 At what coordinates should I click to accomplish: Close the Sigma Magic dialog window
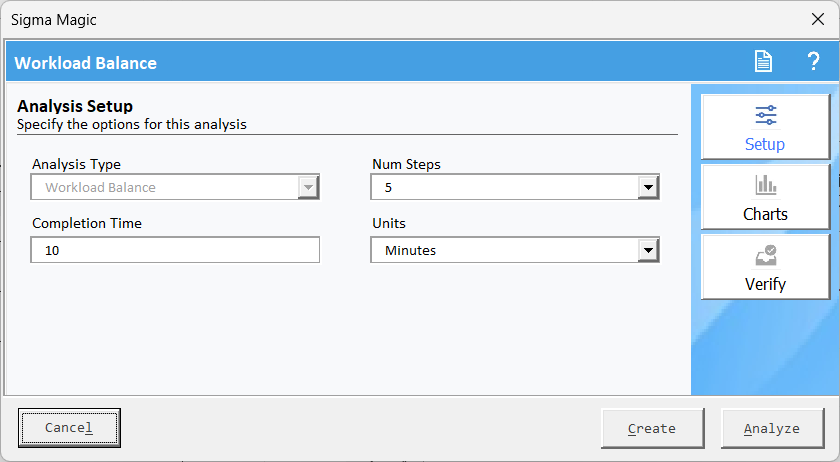click(817, 19)
